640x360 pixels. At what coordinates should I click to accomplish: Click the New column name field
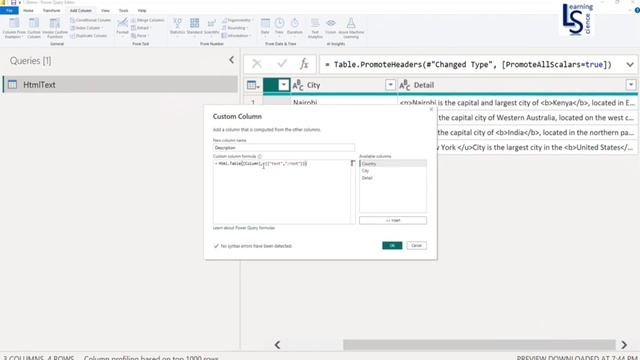tap(284, 148)
